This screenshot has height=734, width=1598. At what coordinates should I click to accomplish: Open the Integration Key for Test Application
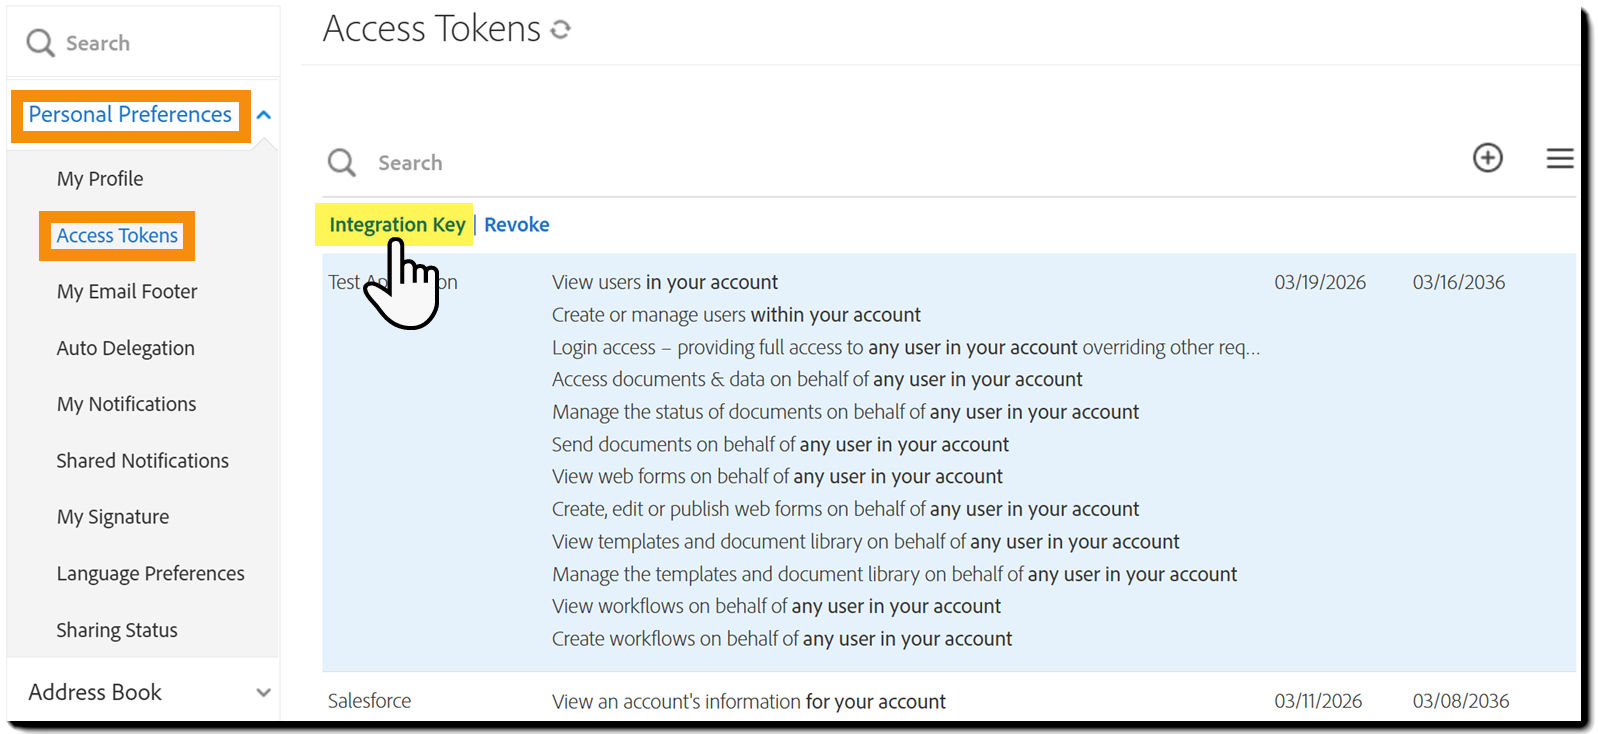click(x=395, y=224)
